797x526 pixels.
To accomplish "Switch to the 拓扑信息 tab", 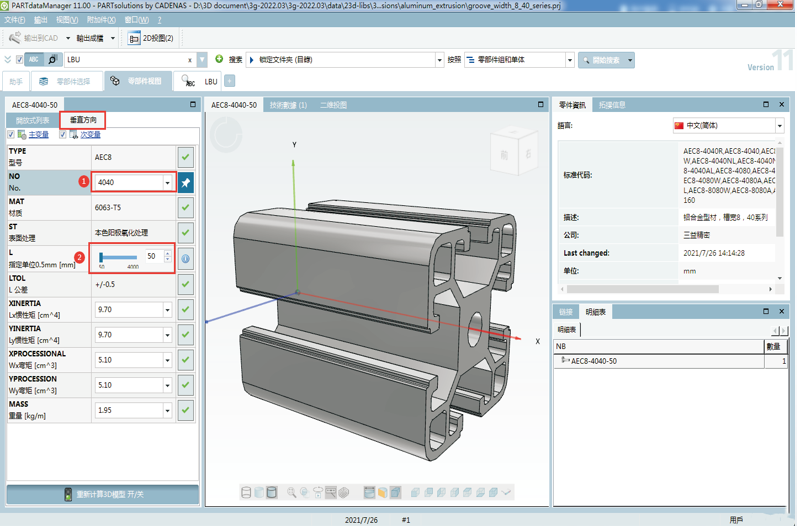I will [611, 105].
